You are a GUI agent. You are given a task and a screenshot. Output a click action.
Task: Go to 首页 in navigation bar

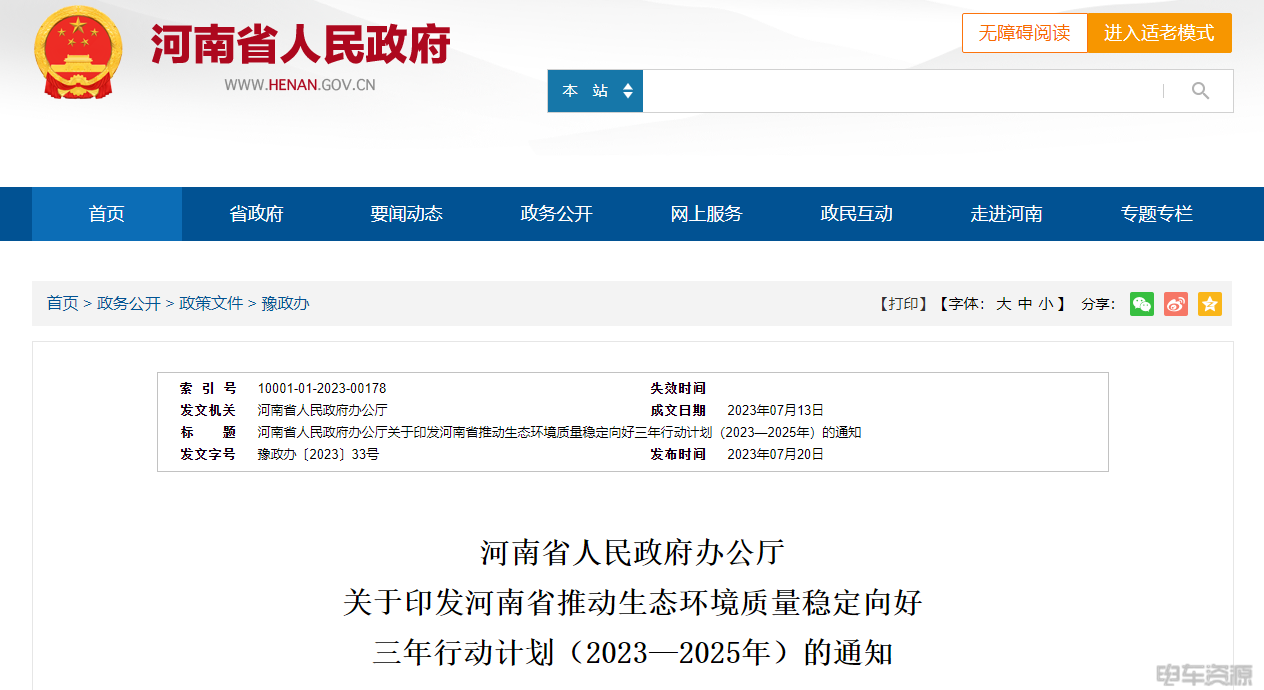pos(107,214)
